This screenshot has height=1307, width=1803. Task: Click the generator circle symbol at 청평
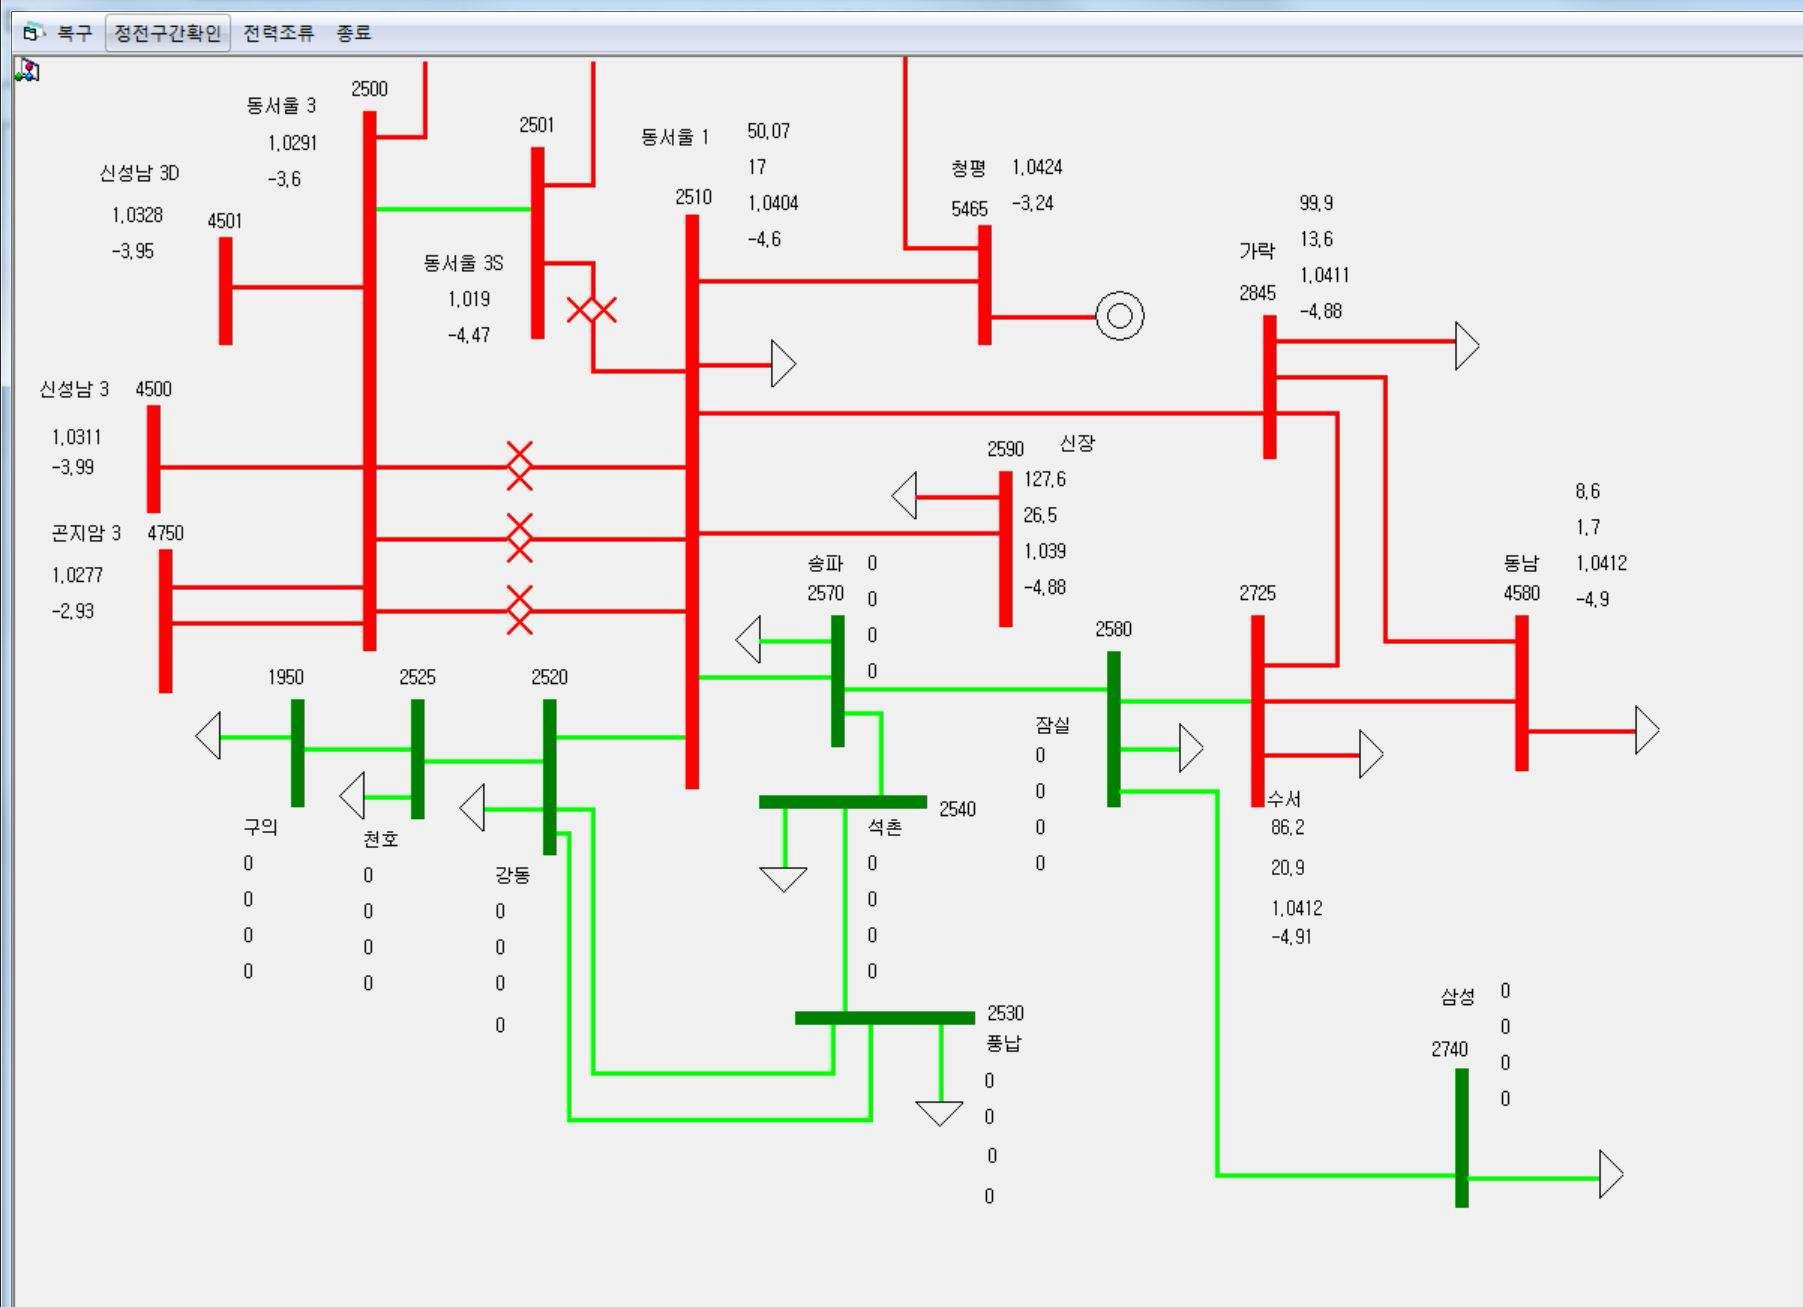click(x=1120, y=316)
